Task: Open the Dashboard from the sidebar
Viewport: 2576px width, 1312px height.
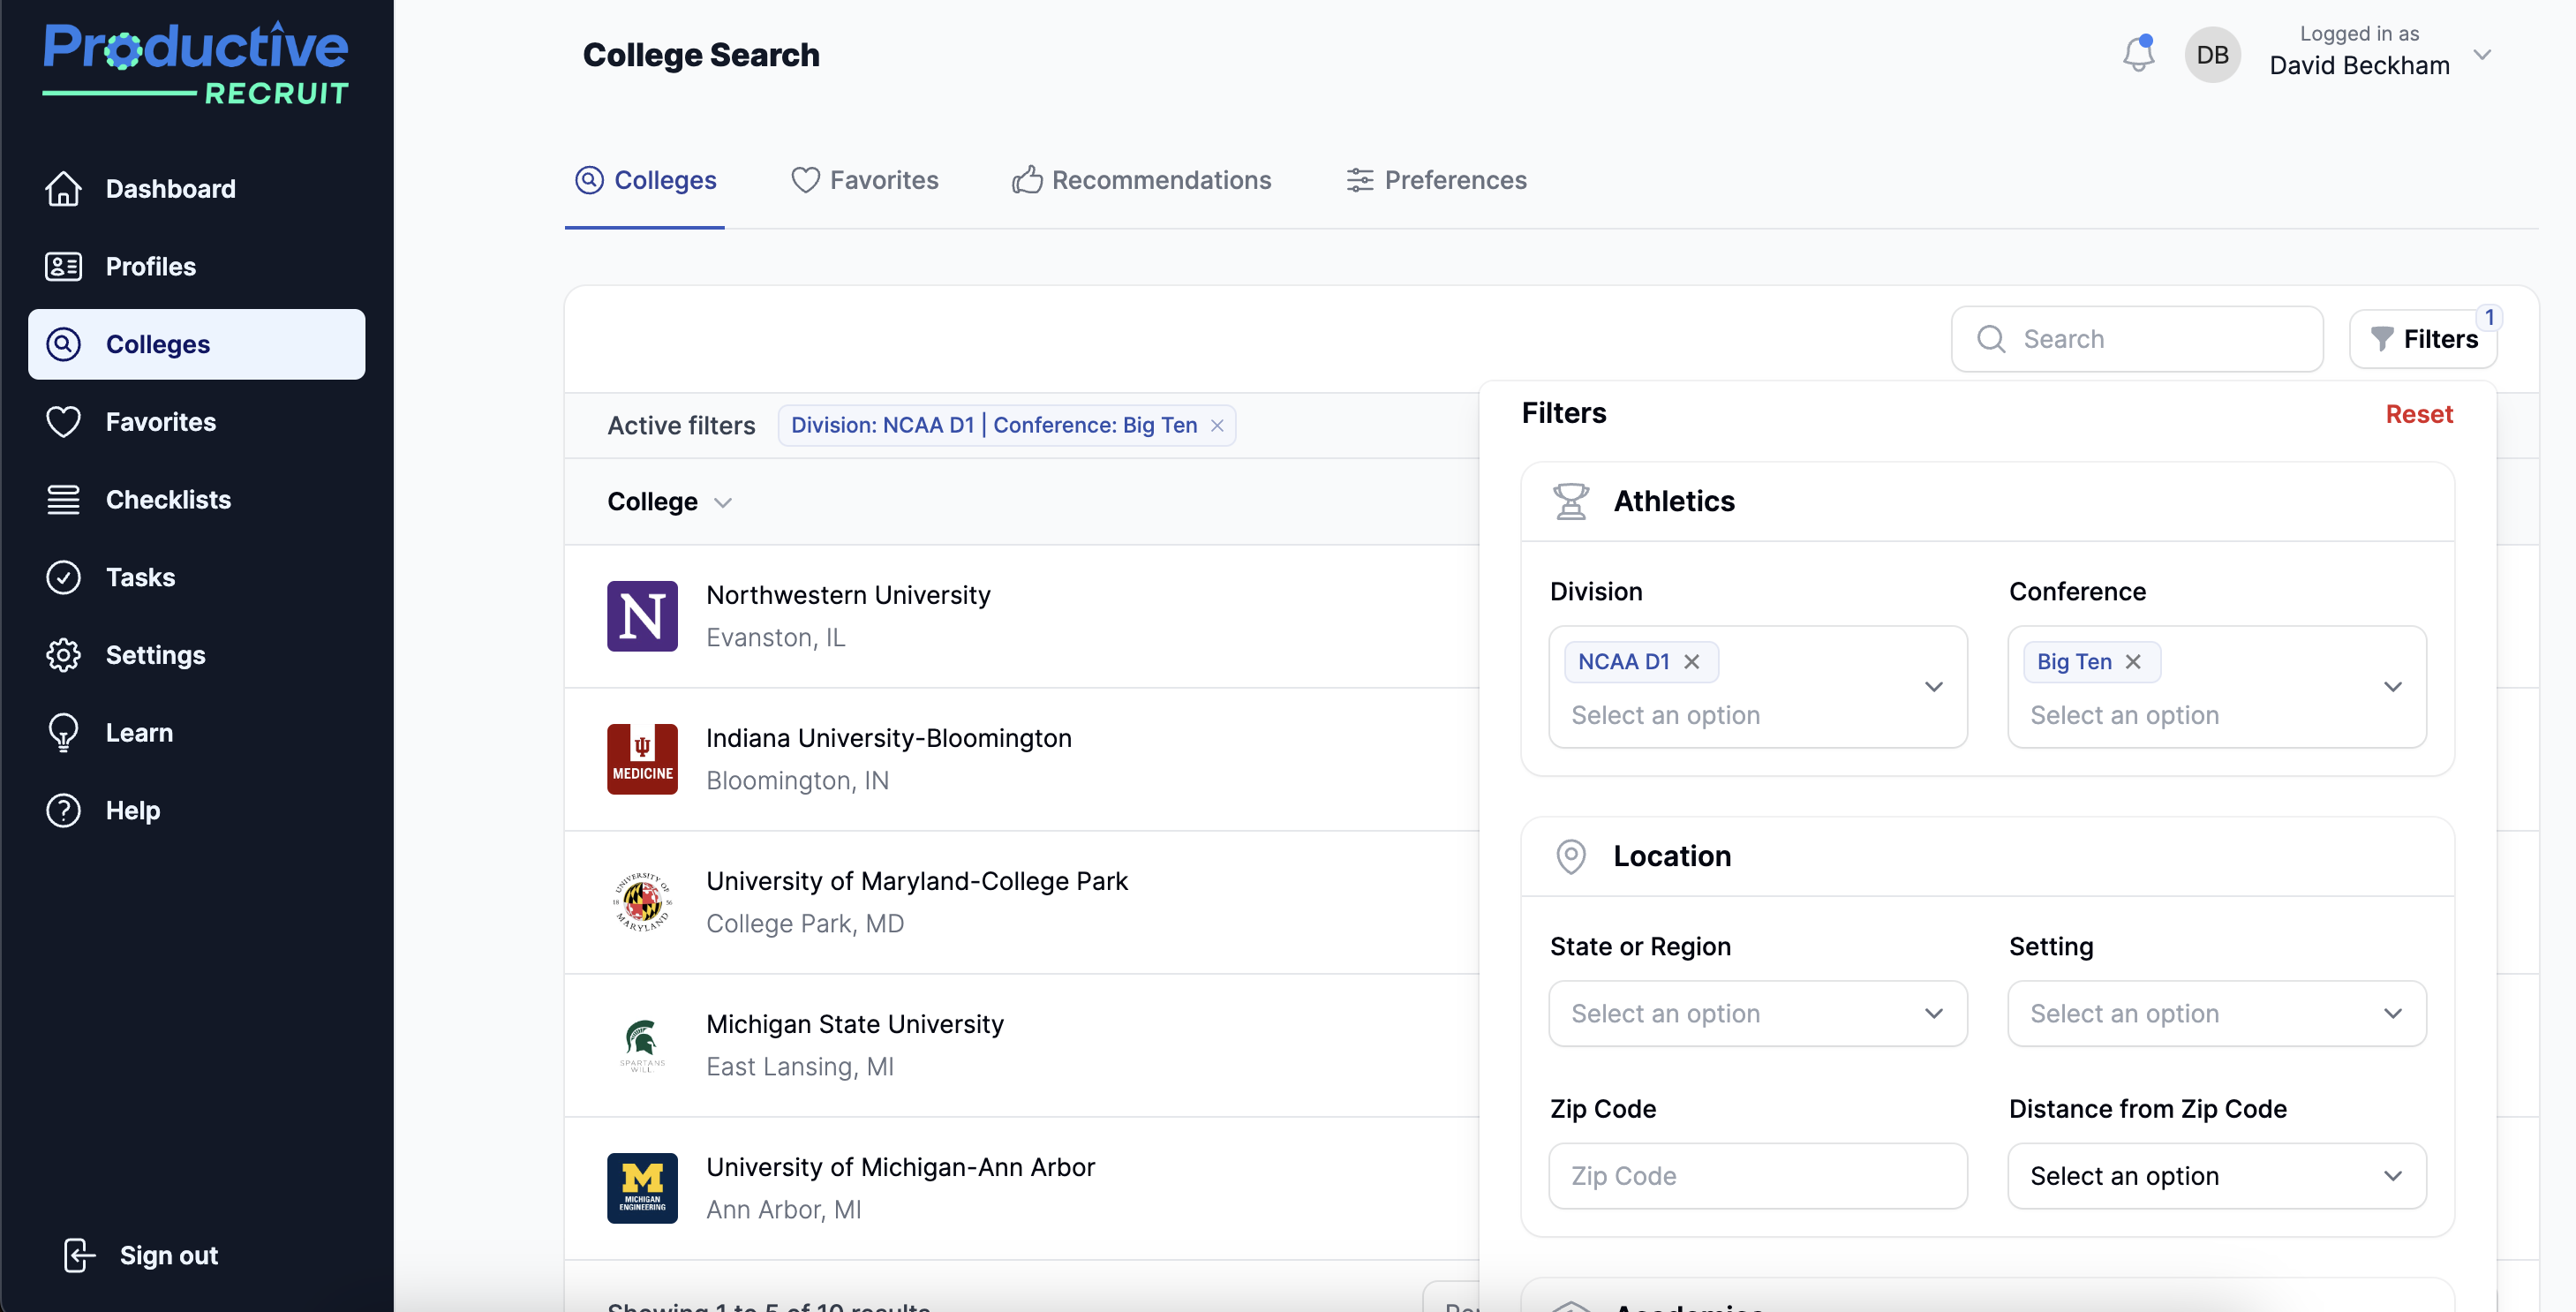Action: (170, 188)
